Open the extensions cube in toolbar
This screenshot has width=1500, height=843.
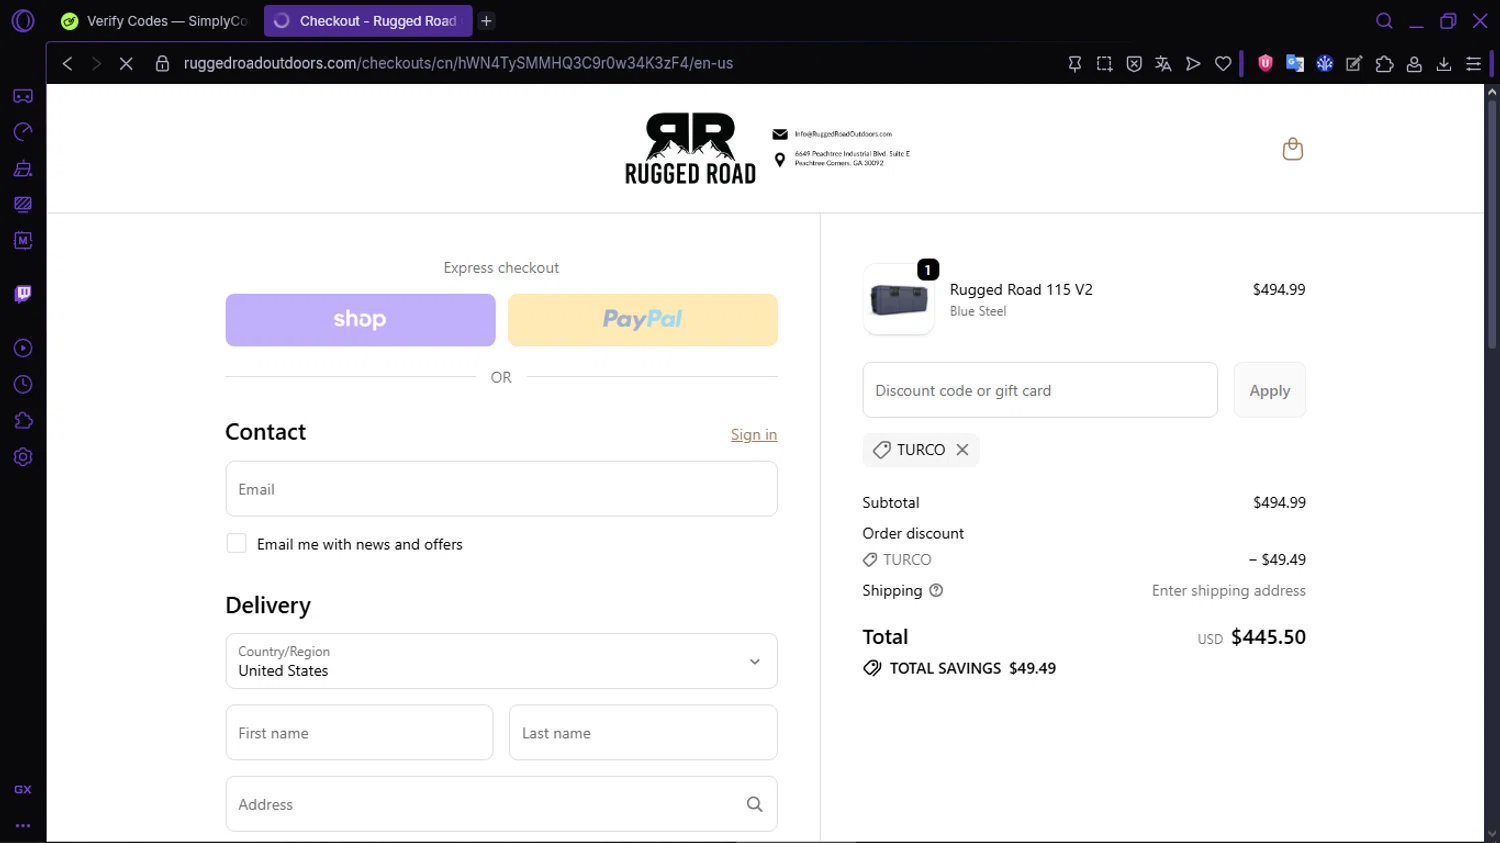(x=1385, y=63)
